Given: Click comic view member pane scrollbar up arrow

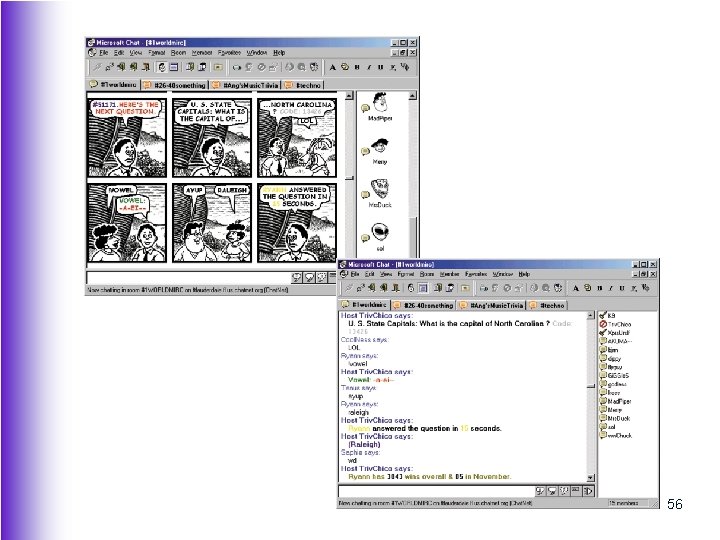Looking at the screenshot, I should tap(412, 96).
